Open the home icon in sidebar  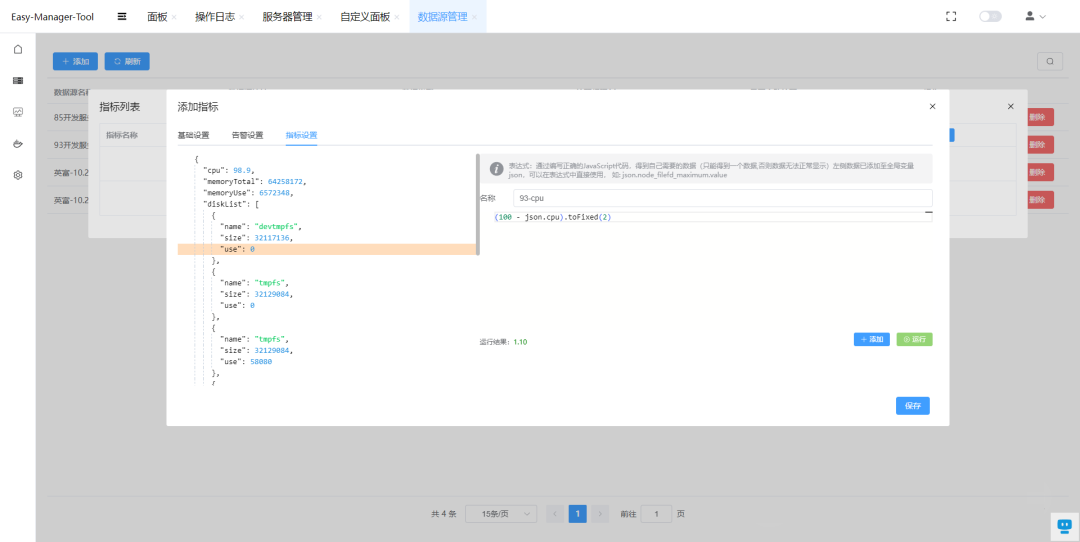[18, 49]
